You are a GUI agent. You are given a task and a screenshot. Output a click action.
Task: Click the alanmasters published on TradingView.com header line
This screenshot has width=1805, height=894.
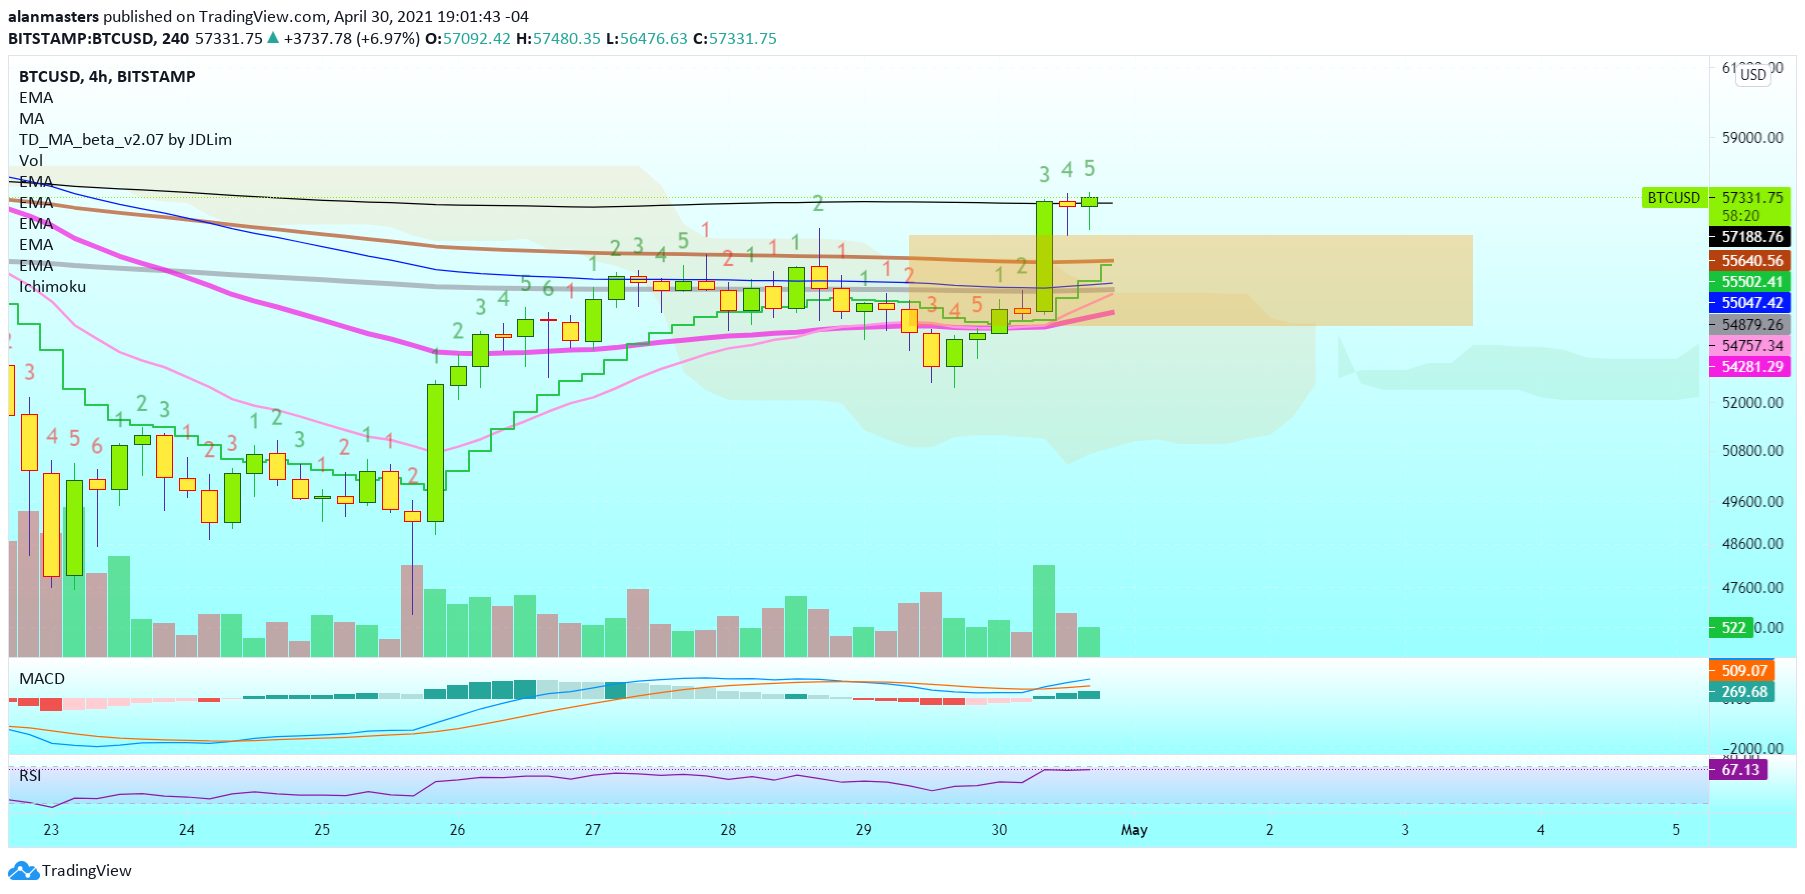[268, 16]
